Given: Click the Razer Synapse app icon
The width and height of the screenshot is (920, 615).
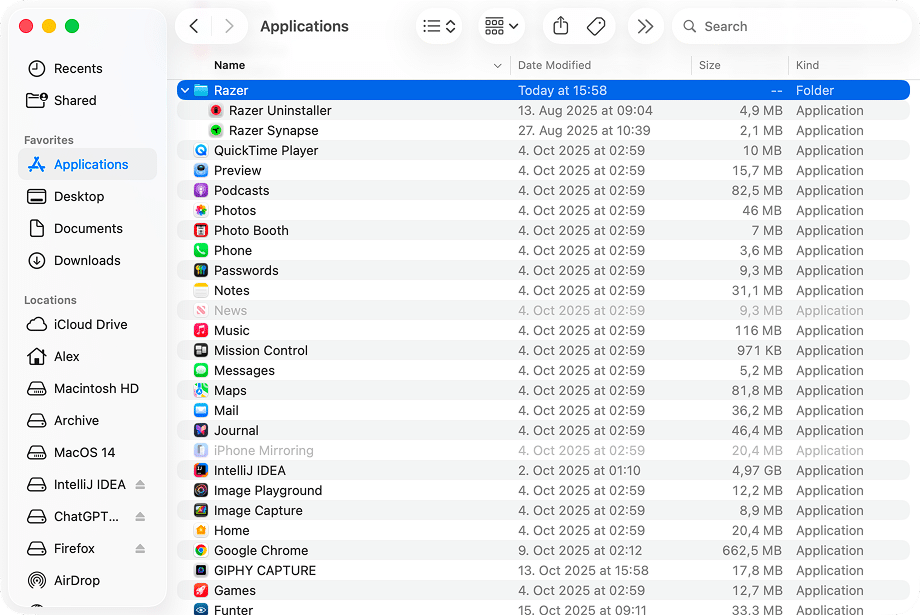Looking at the screenshot, I should (216, 131).
